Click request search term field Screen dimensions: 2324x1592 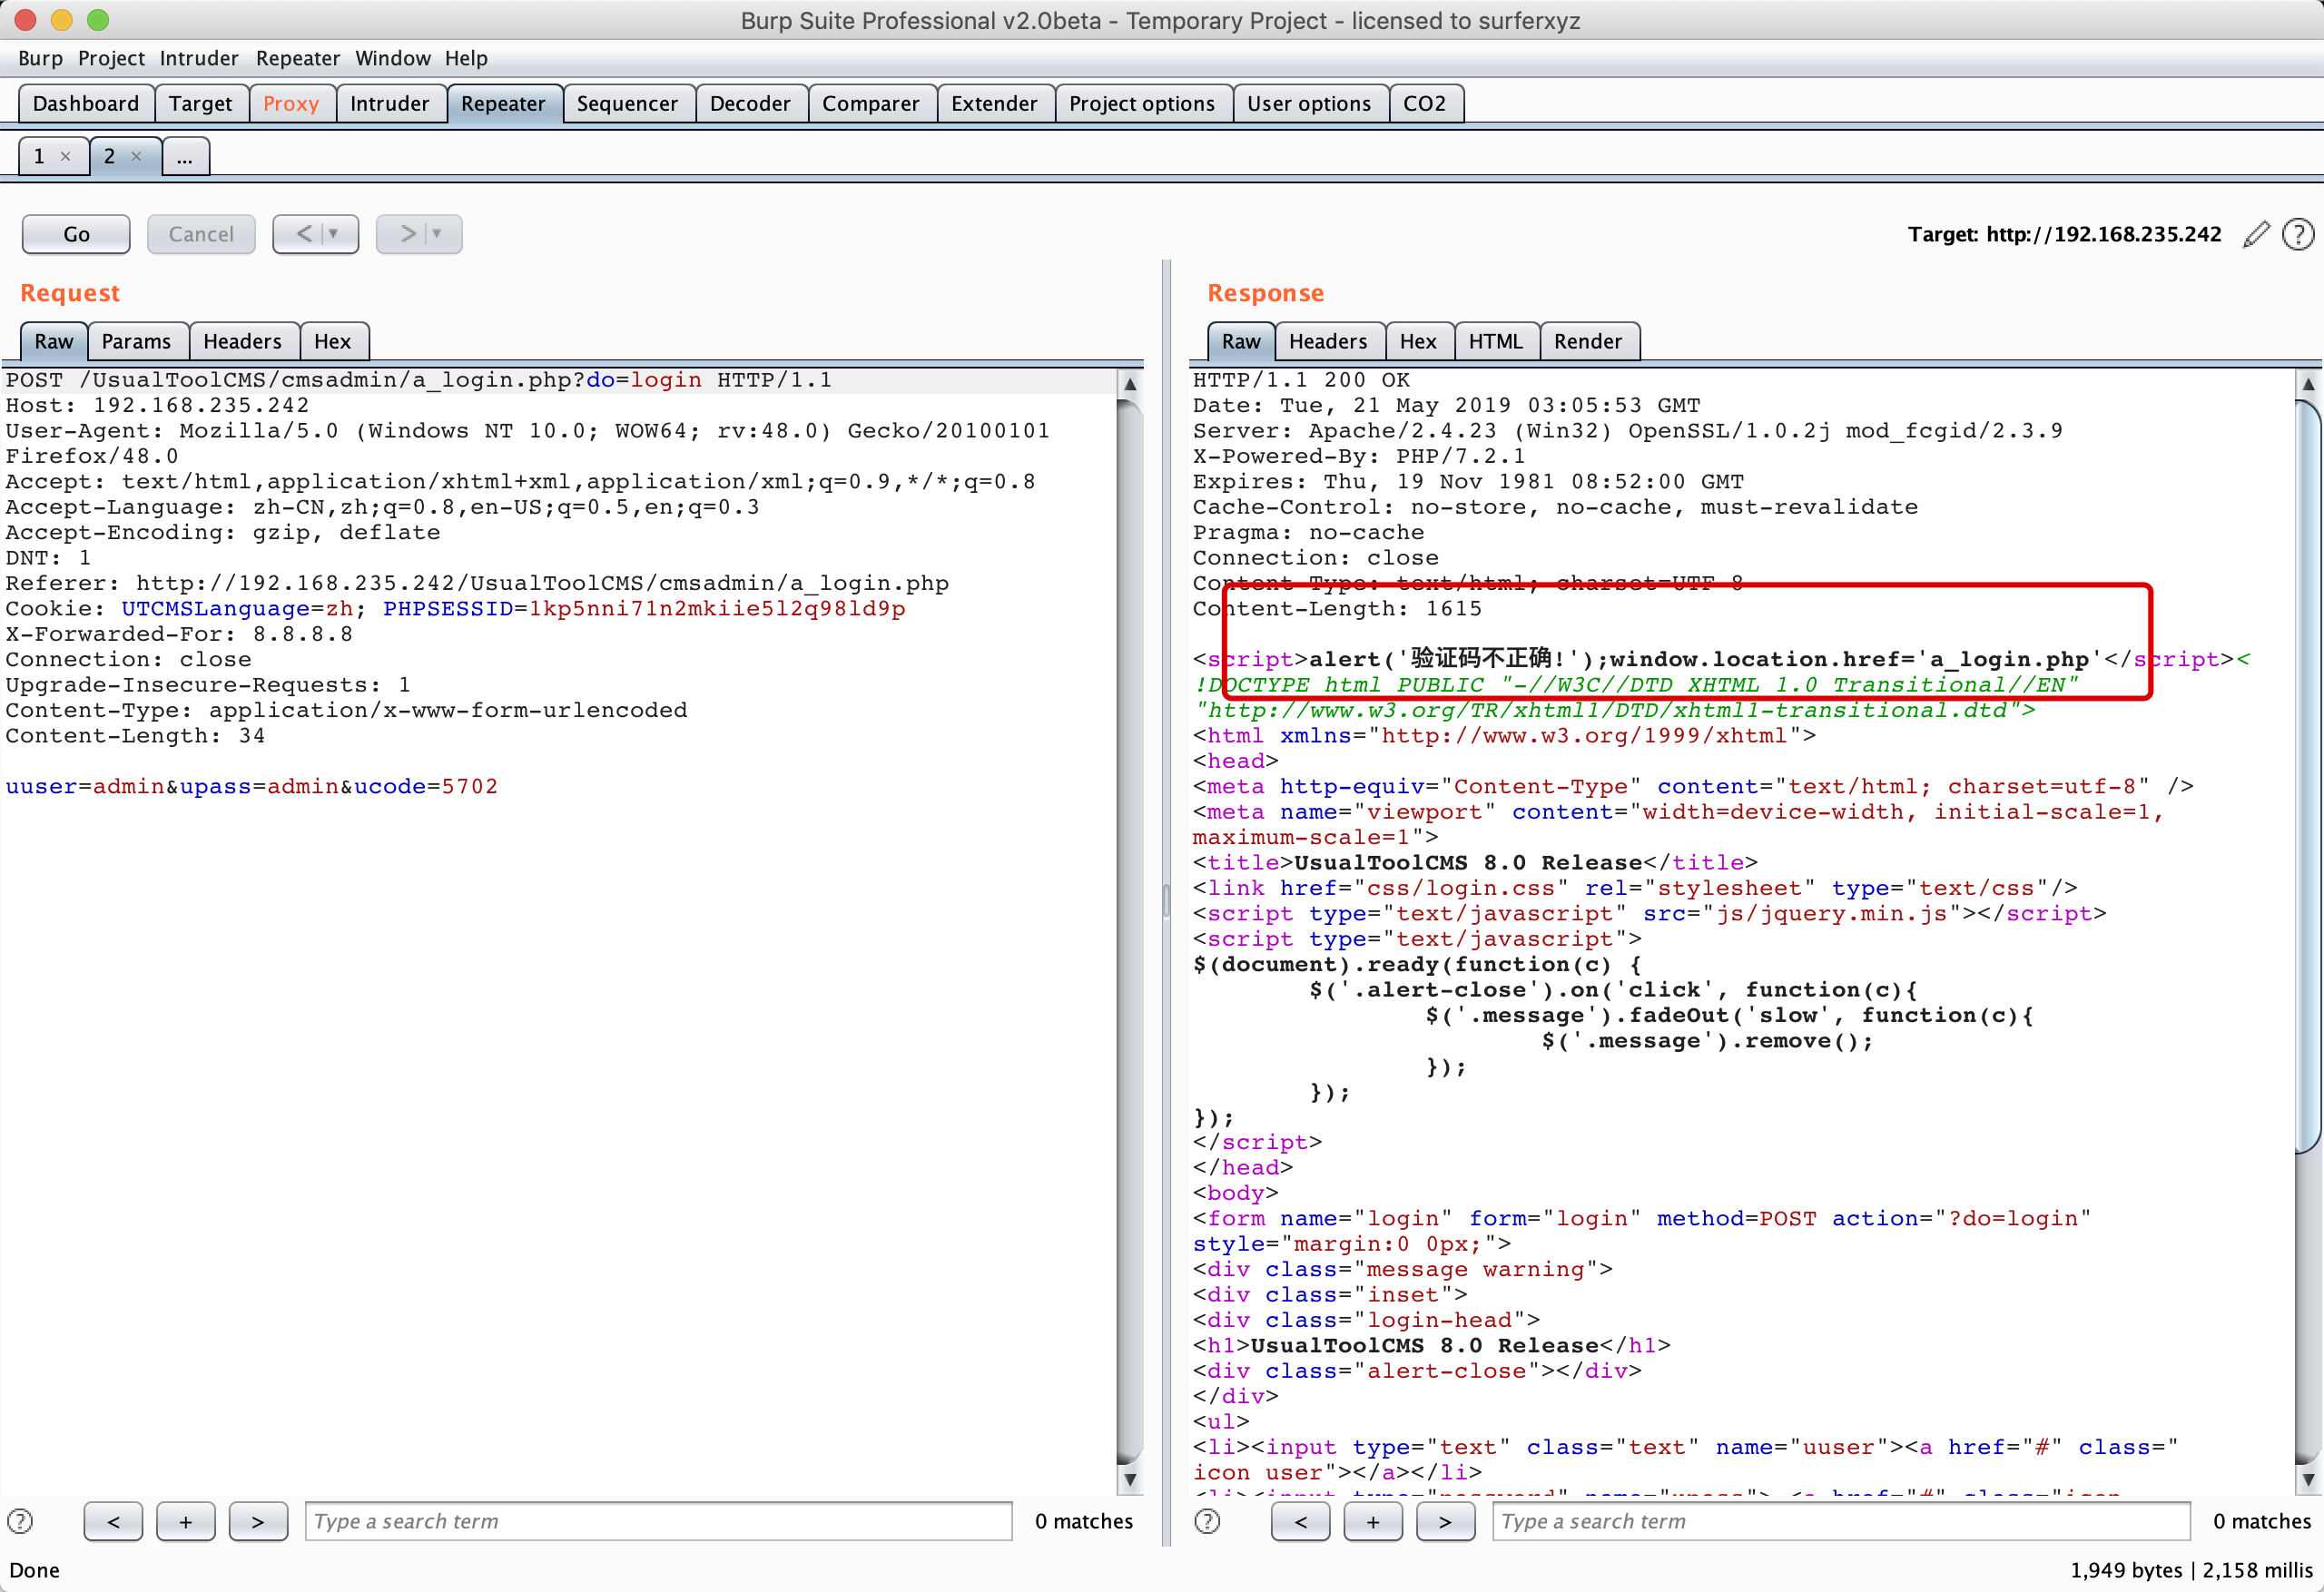point(658,1521)
